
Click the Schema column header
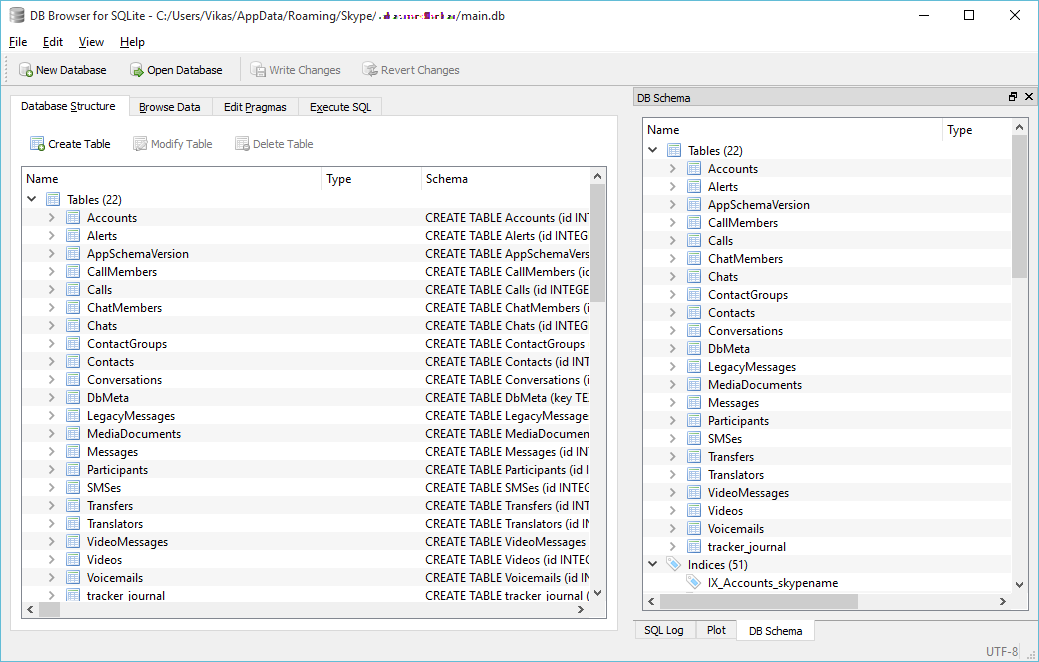(505, 179)
